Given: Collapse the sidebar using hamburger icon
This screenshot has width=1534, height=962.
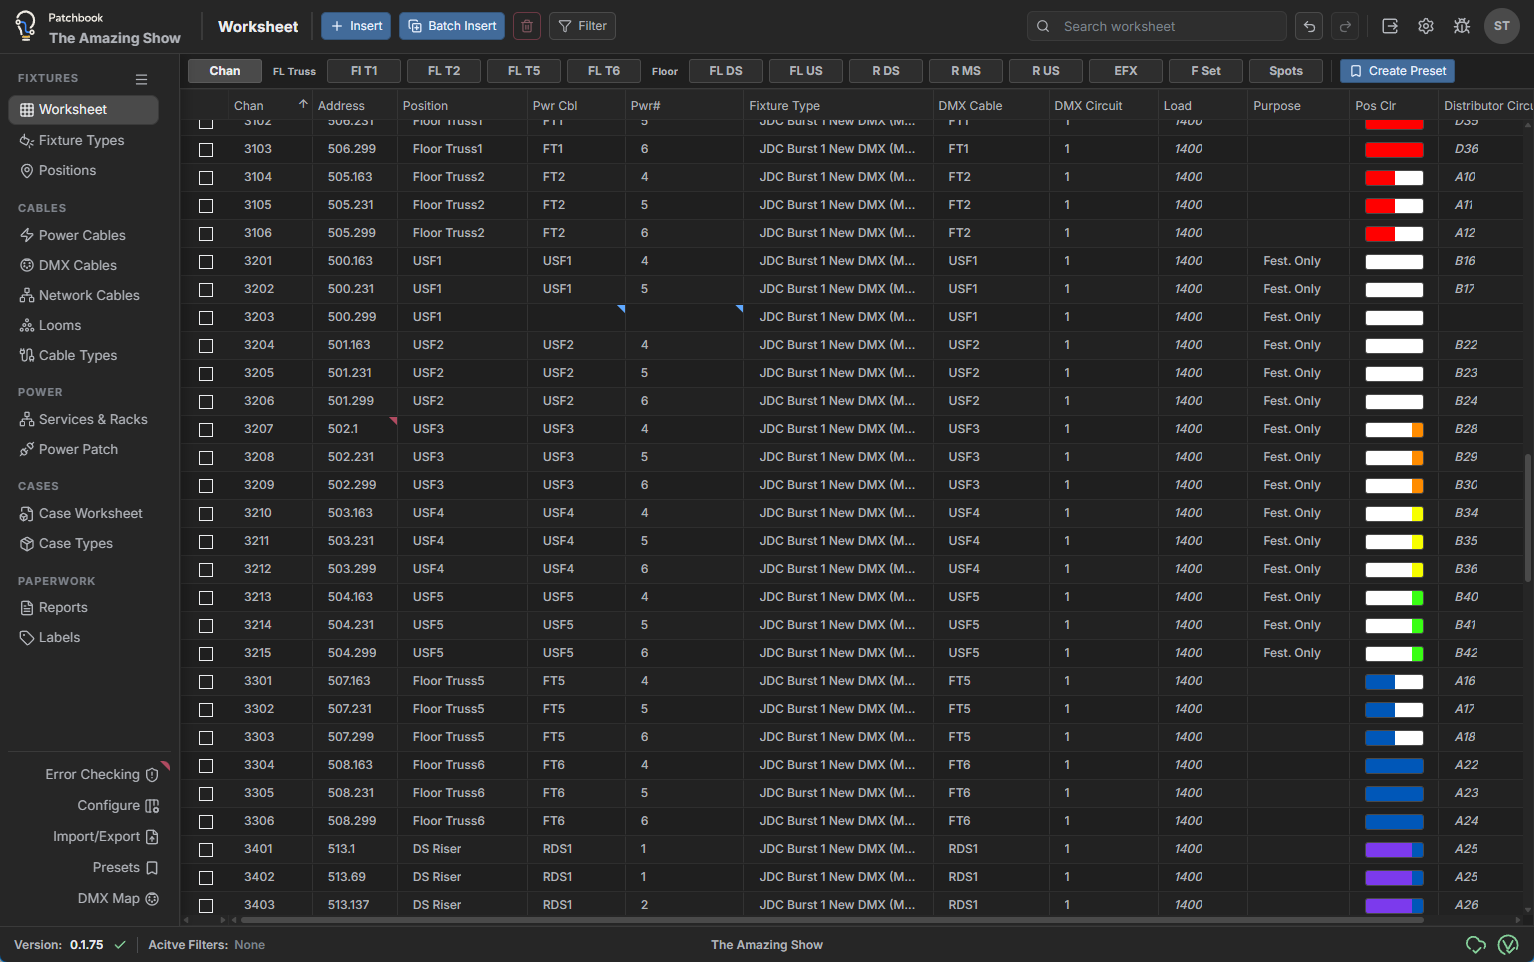Looking at the screenshot, I should (x=142, y=79).
